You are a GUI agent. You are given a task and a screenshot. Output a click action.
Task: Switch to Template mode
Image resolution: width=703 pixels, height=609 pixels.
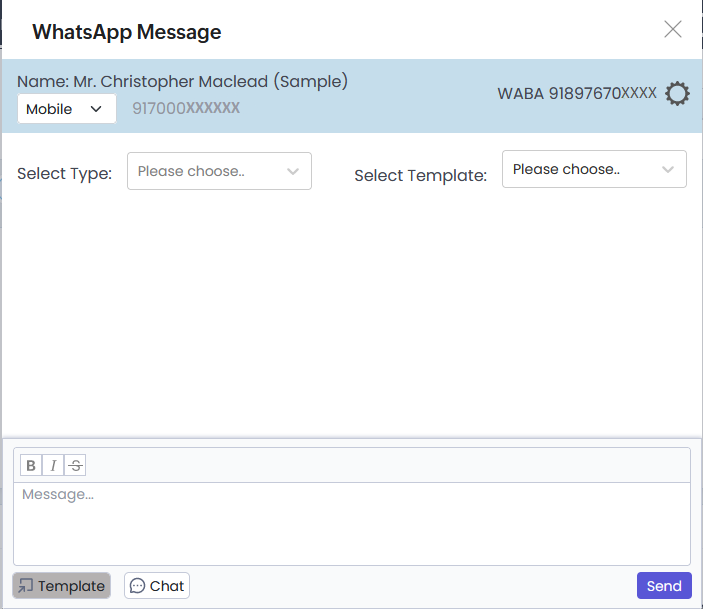tap(62, 586)
